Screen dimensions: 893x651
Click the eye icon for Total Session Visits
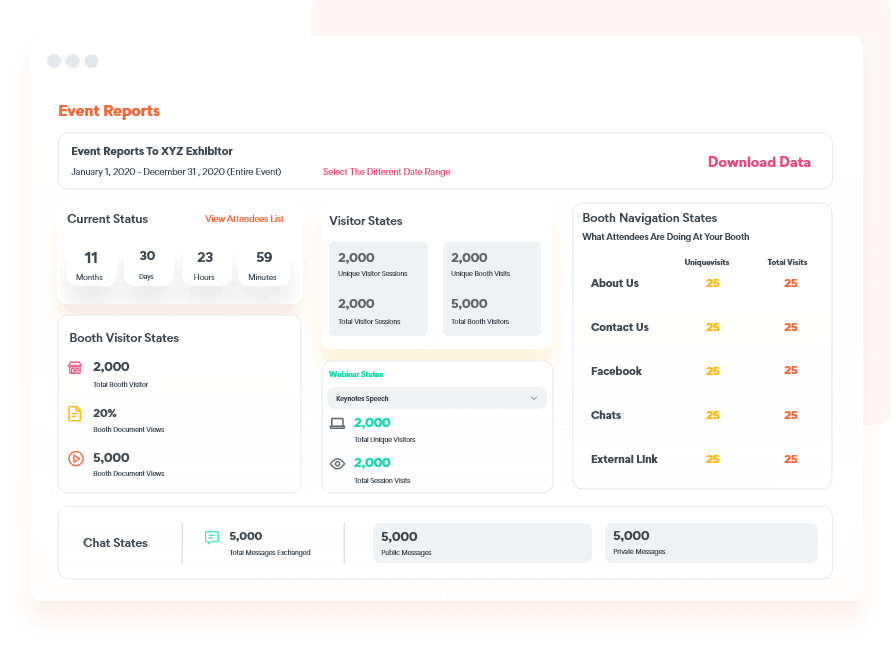(338, 464)
